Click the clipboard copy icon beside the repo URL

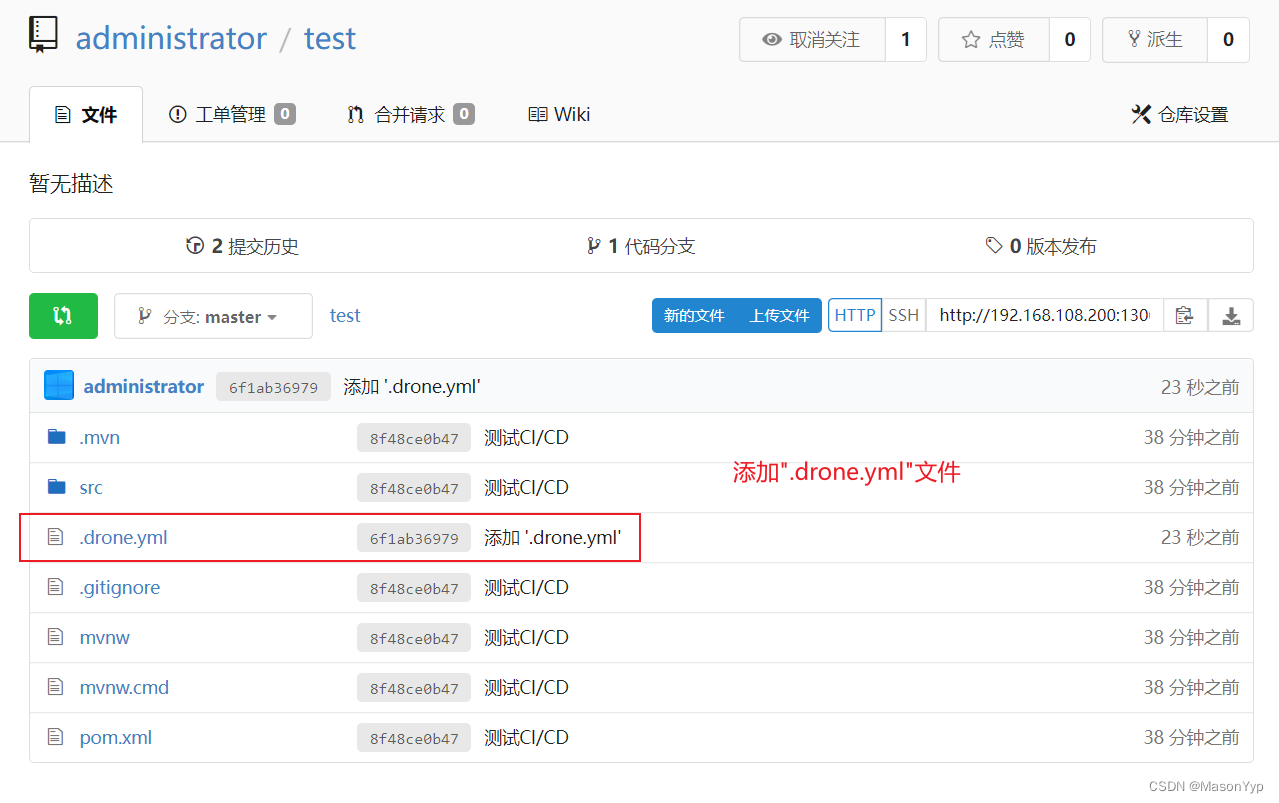click(1185, 315)
